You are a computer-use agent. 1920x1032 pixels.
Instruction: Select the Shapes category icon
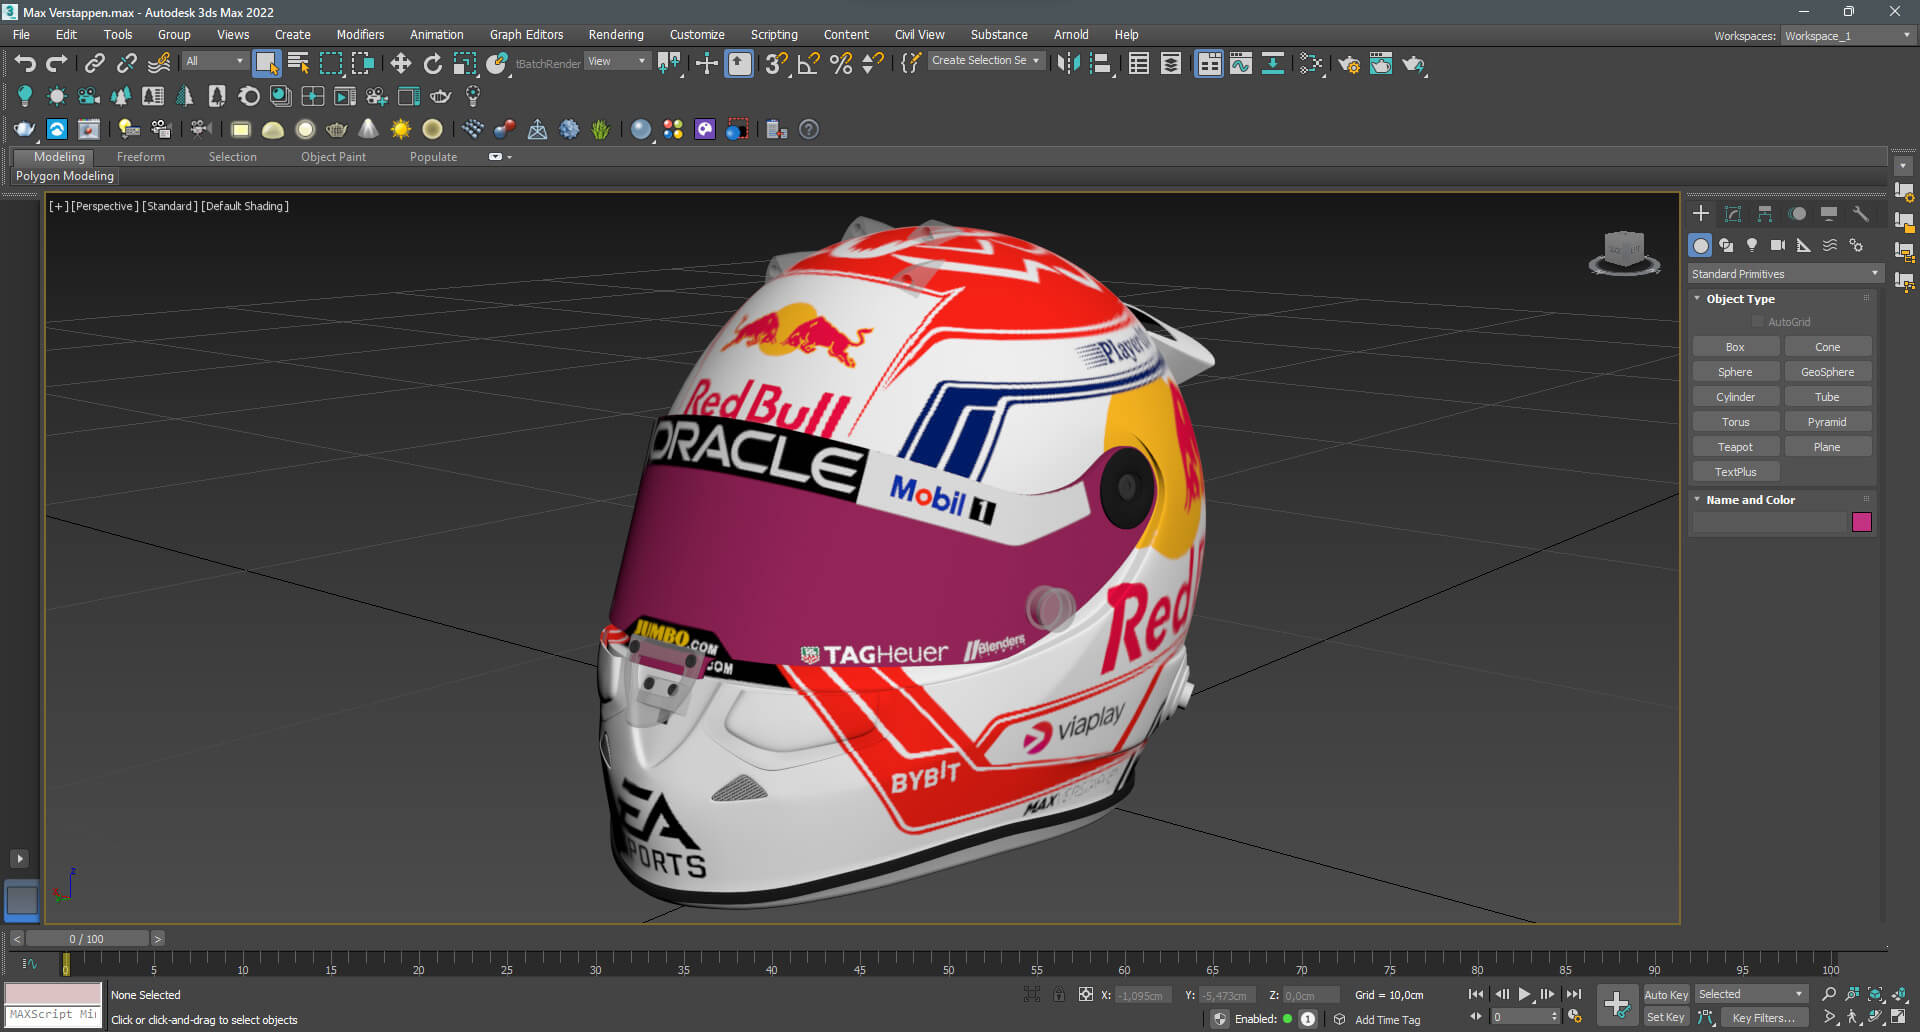[x=1726, y=245]
